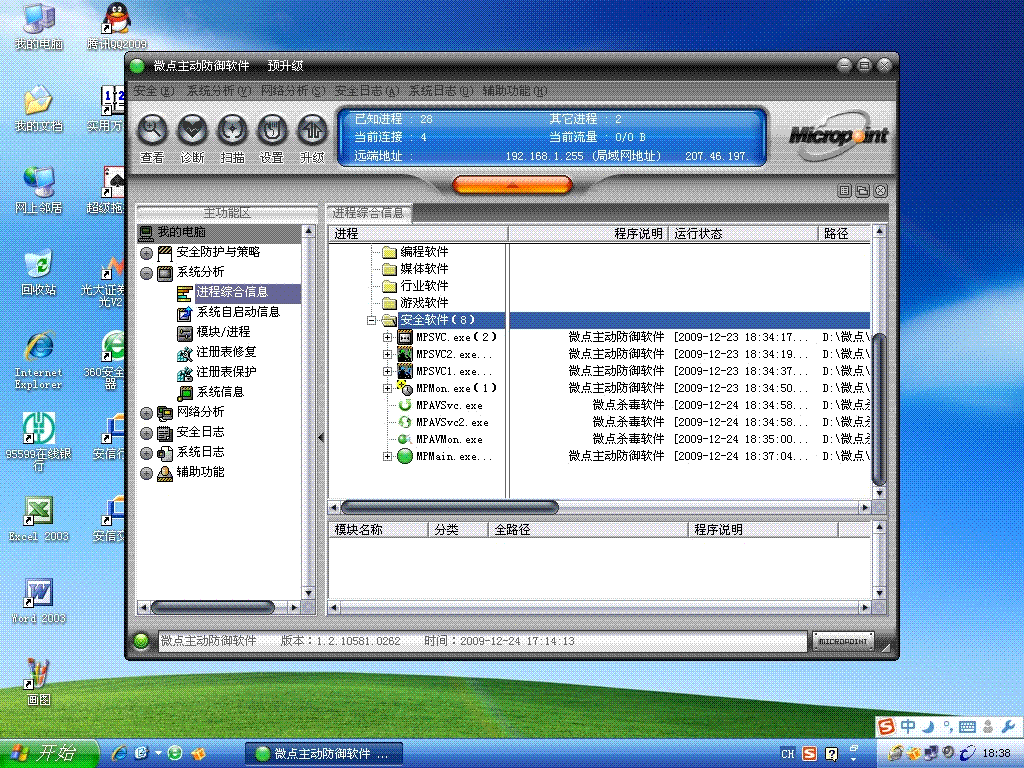Open Excel 2003 desktop shortcut
1024x768 pixels.
(39, 519)
